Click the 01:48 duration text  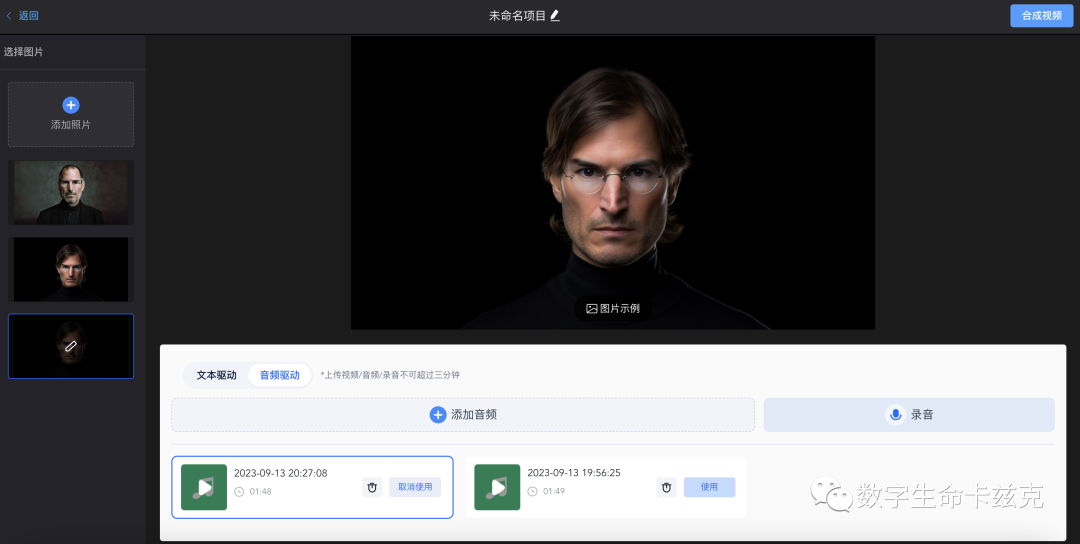(x=260, y=492)
